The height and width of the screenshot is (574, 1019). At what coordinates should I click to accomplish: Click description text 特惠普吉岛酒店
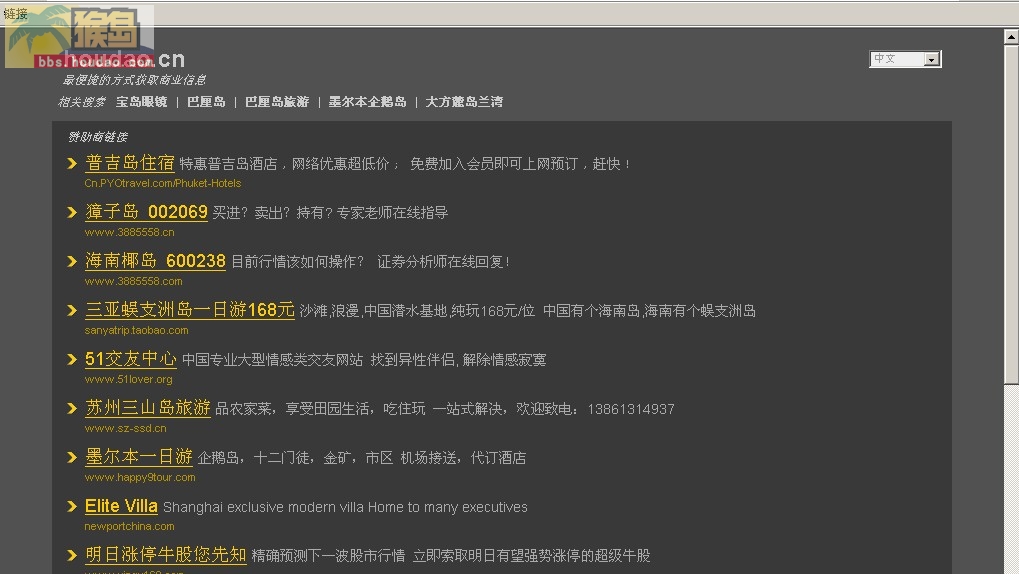[228, 164]
